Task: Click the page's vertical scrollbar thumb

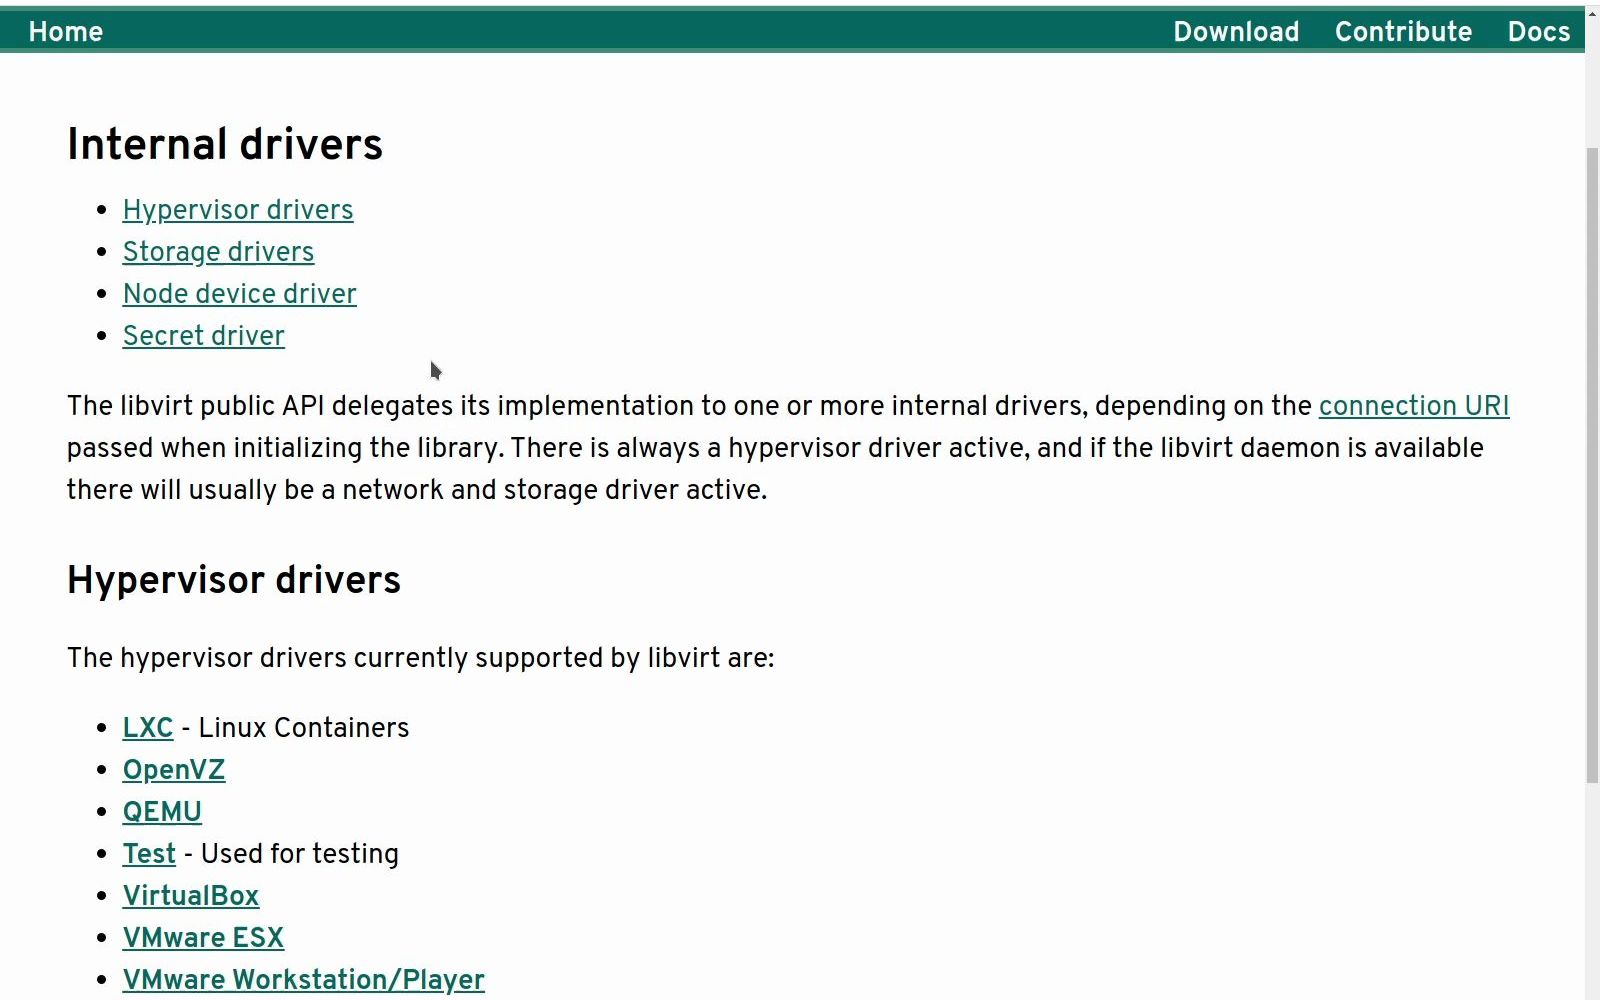Action: 1592,465
